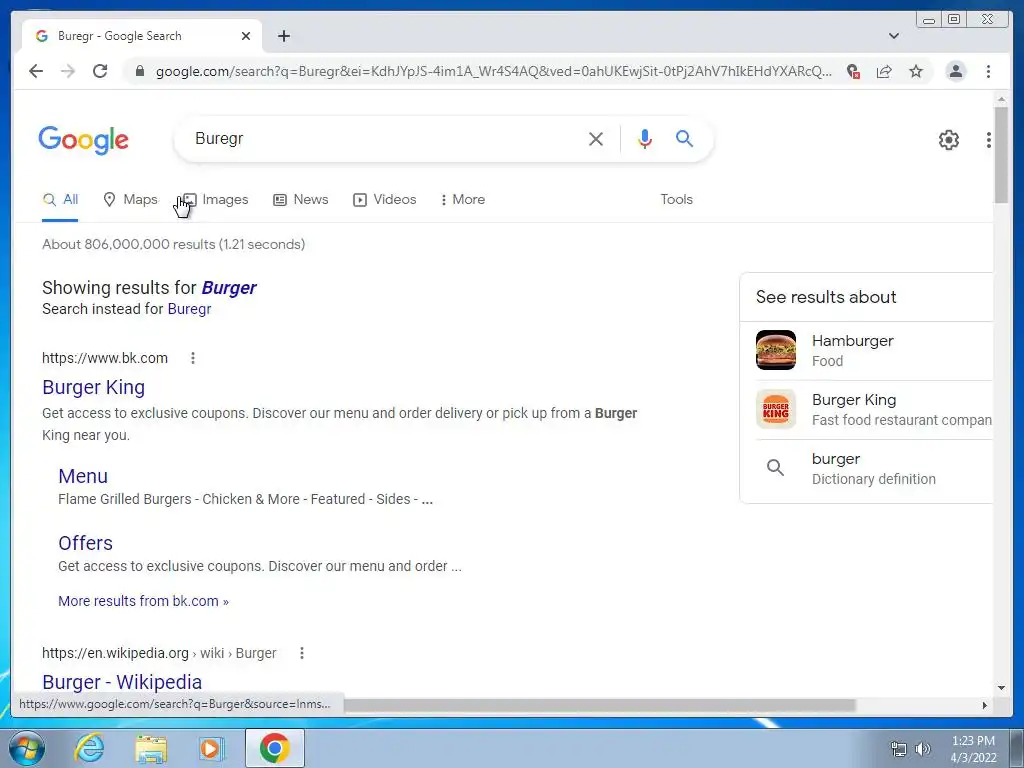Click the https://www.bk.com URL text

105,358
